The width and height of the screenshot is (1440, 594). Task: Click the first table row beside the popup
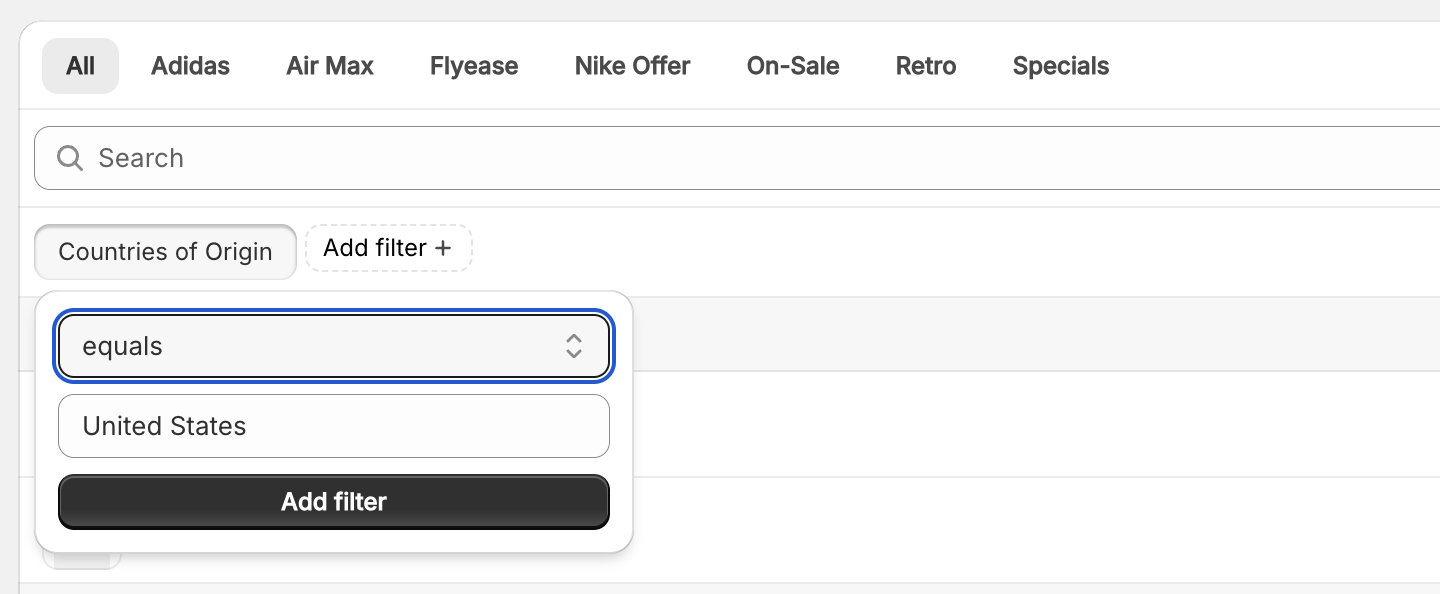tap(1000, 424)
